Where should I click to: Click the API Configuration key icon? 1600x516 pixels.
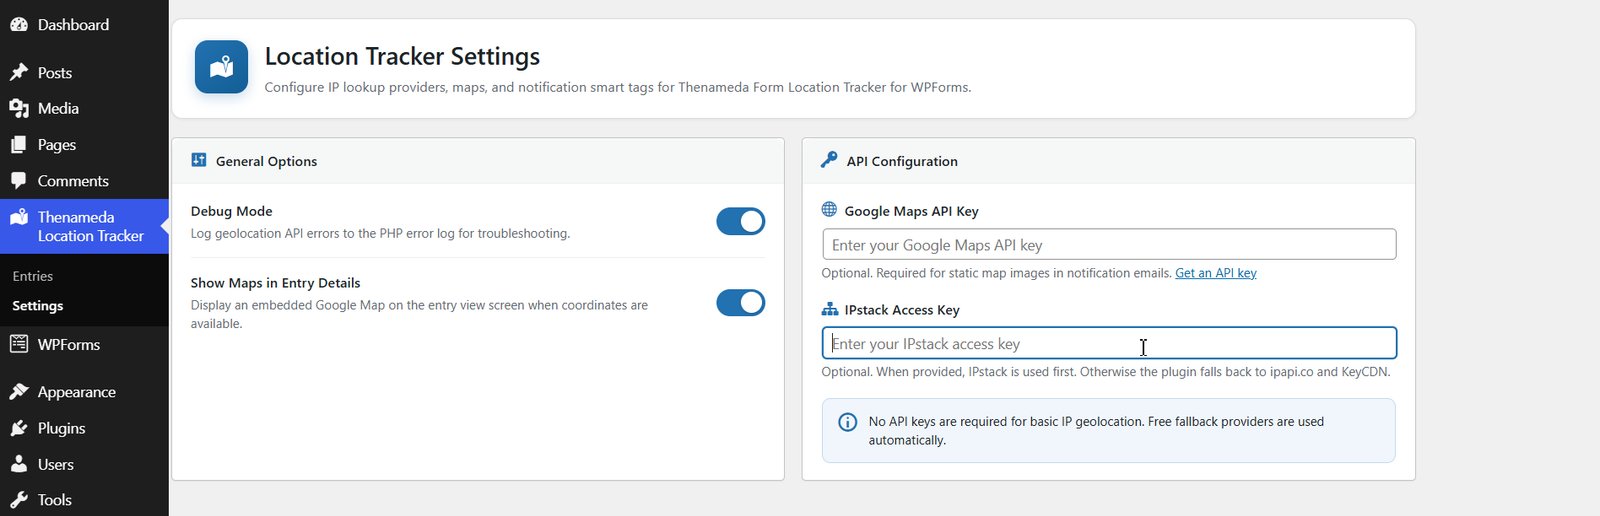coord(829,160)
